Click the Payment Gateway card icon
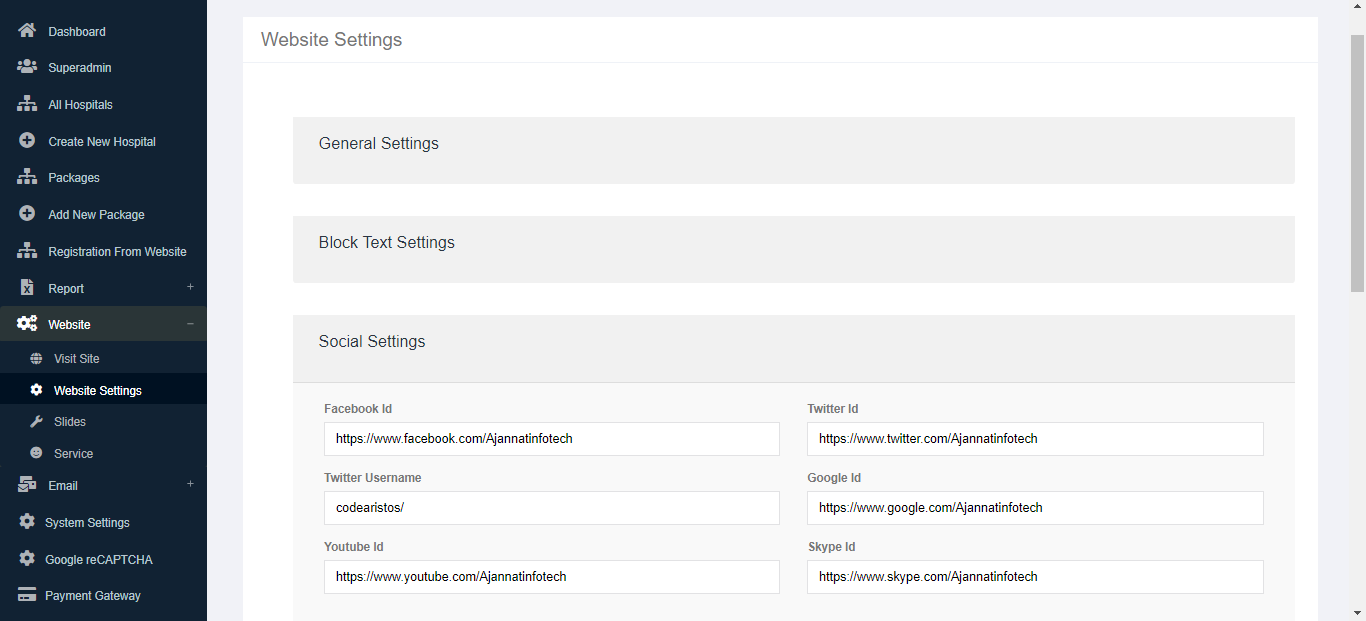Screen dimensions: 1366x621 point(27,596)
